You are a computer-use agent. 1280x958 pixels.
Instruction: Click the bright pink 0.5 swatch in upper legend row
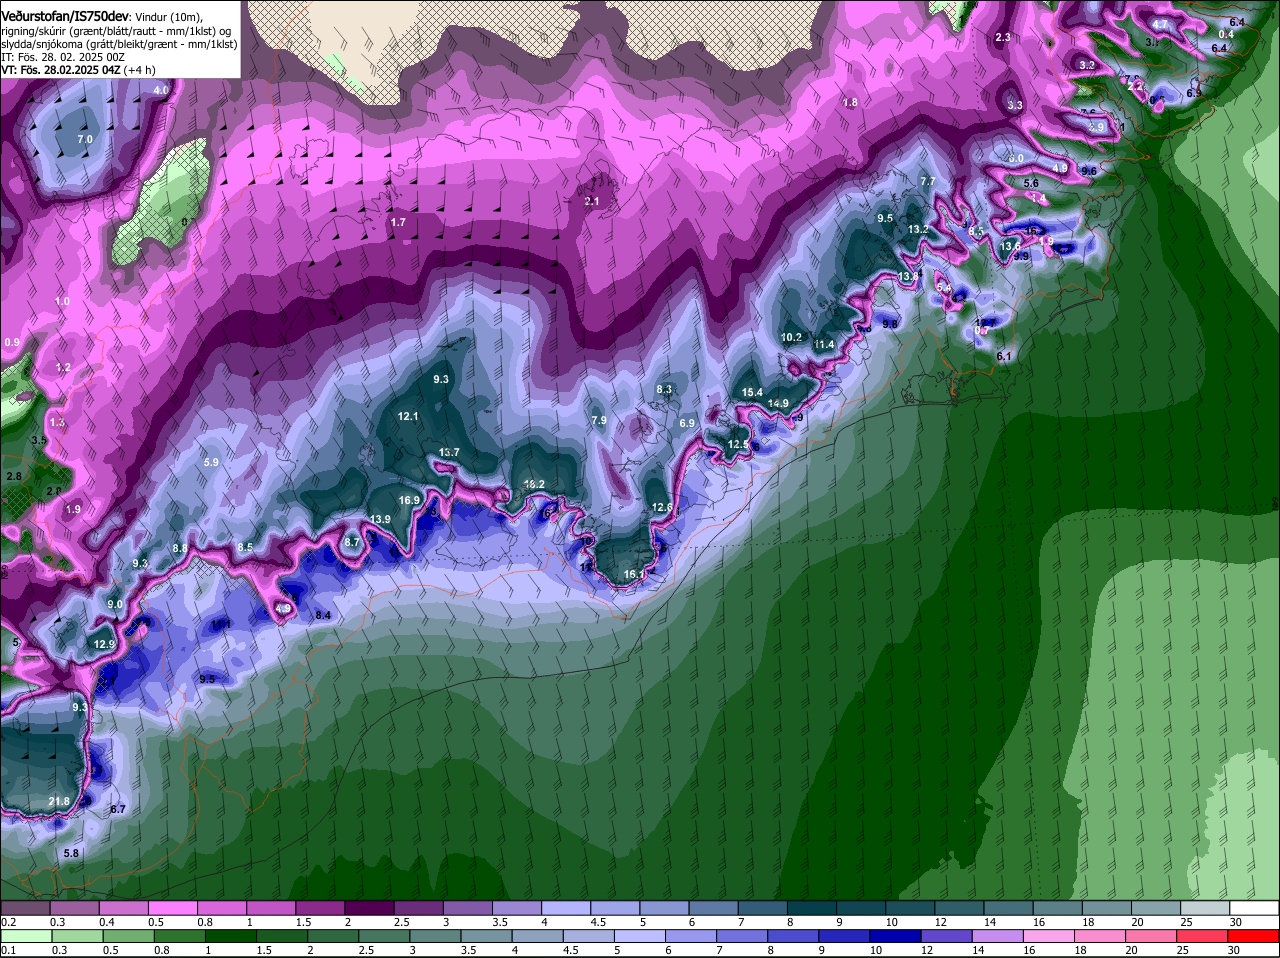point(171,908)
